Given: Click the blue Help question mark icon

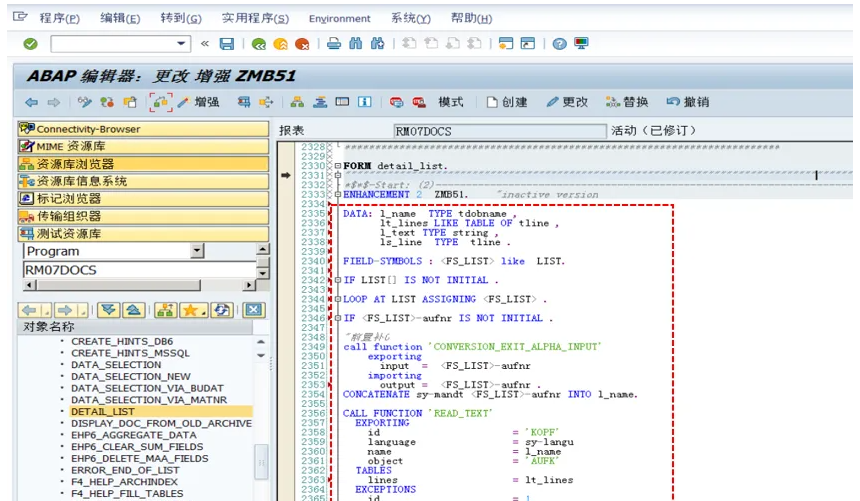Looking at the screenshot, I should [x=559, y=43].
